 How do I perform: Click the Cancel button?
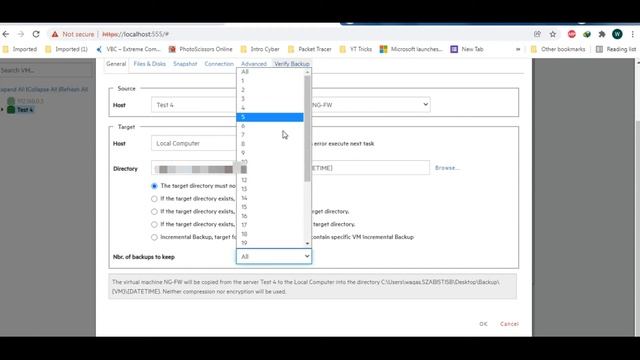click(509, 324)
